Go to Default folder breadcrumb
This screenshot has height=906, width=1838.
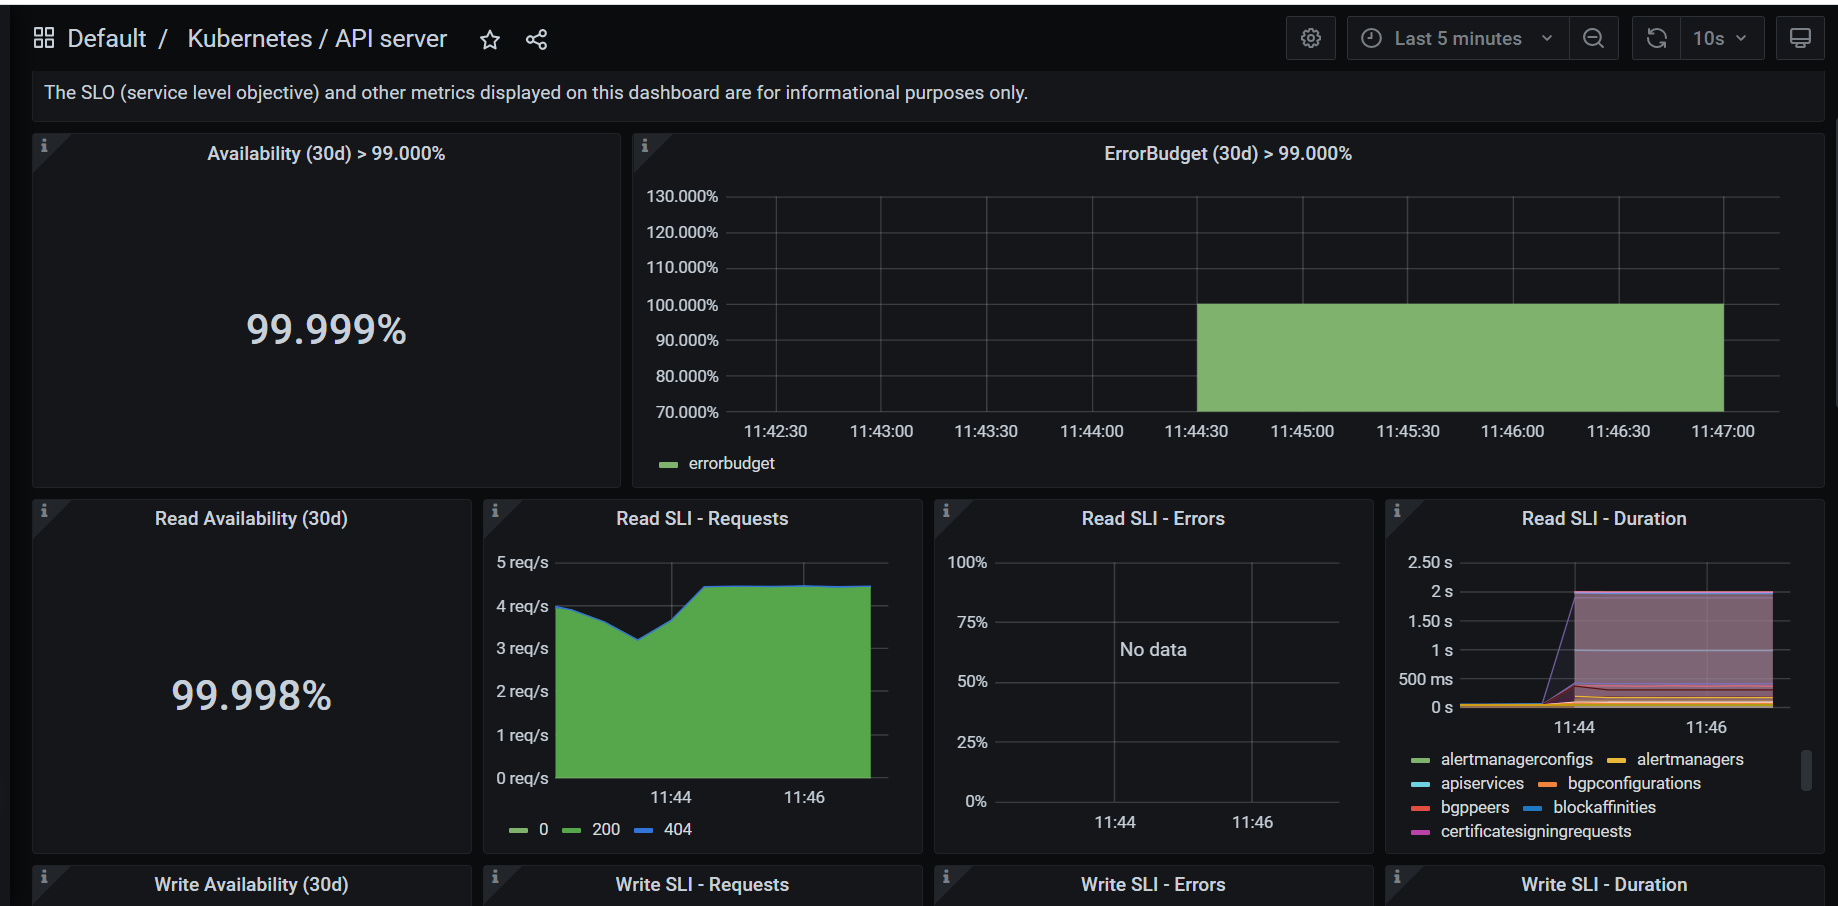107,38
